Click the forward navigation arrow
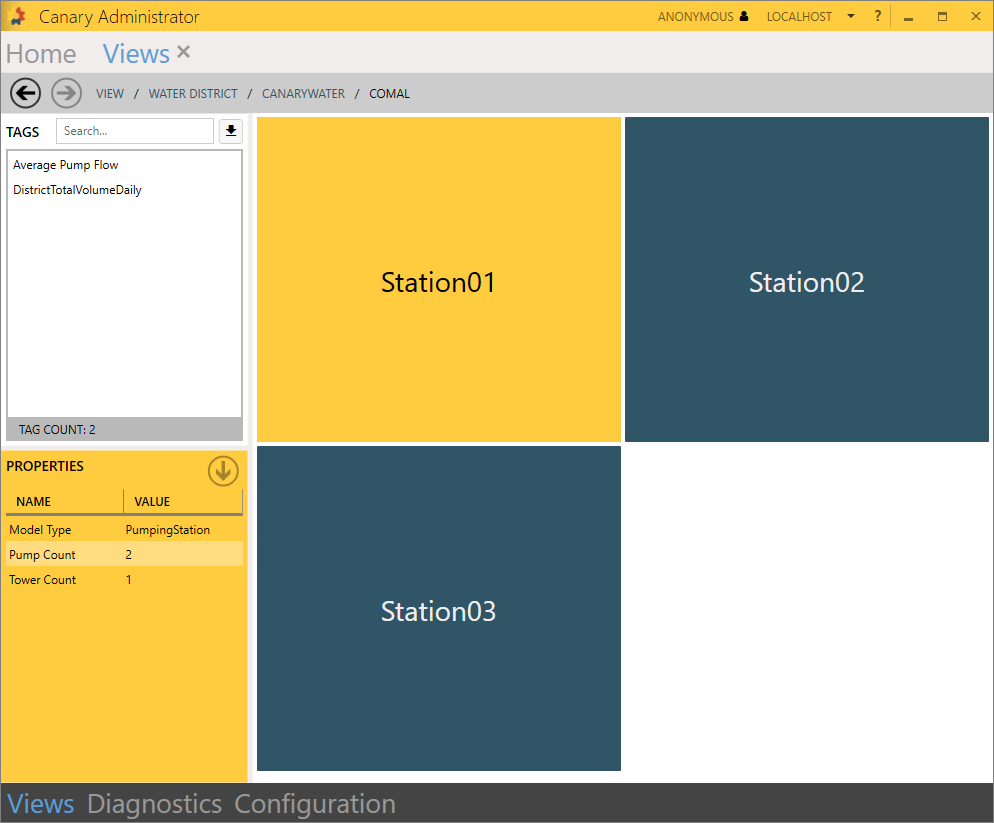994x823 pixels. pyautogui.click(x=66, y=93)
